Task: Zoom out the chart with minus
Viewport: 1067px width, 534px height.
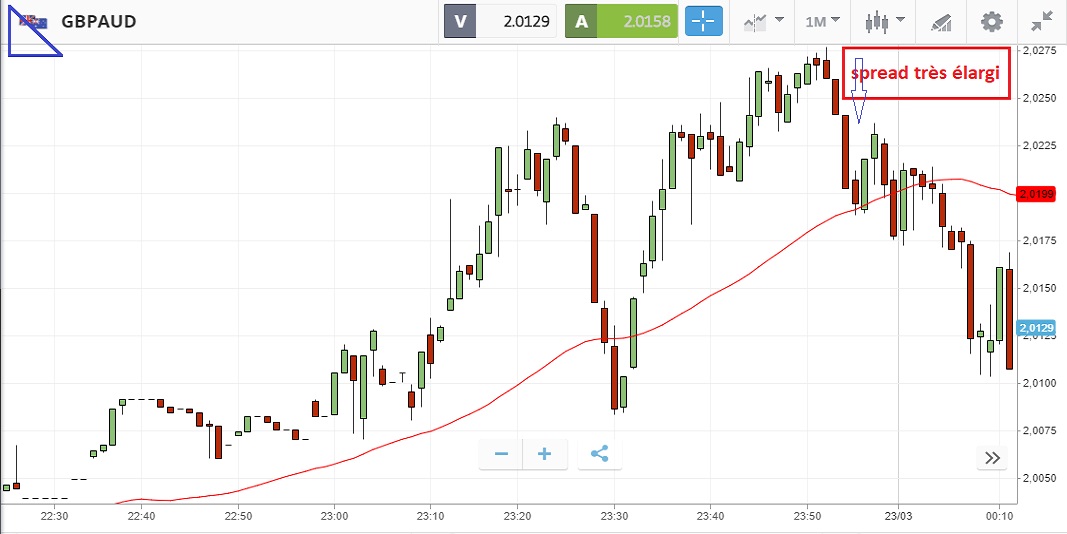Action: tap(501, 455)
